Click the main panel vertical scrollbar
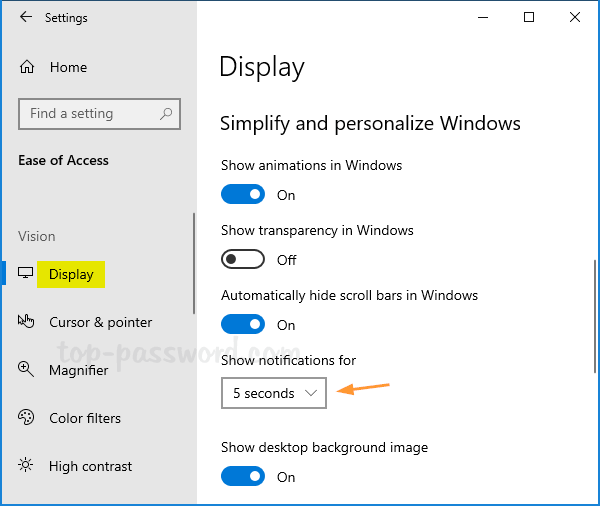Screen dimensions: 600x506 click(x=595, y=315)
